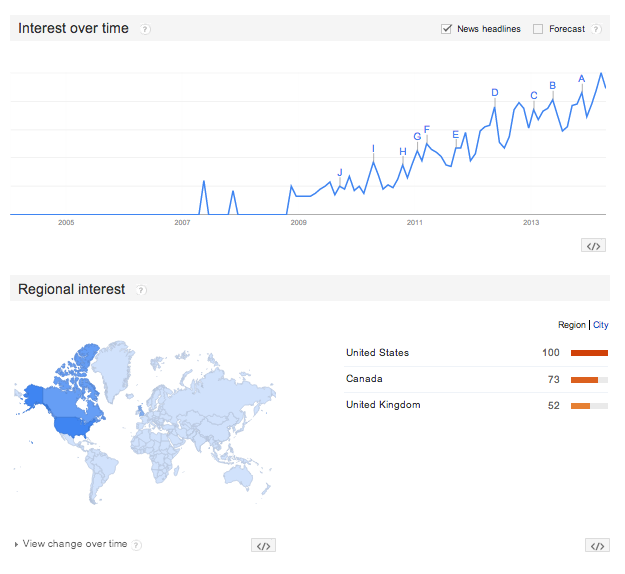Open embed code icon under the world map
625x574 pixels.
pyautogui.click(x=263, y=545)
